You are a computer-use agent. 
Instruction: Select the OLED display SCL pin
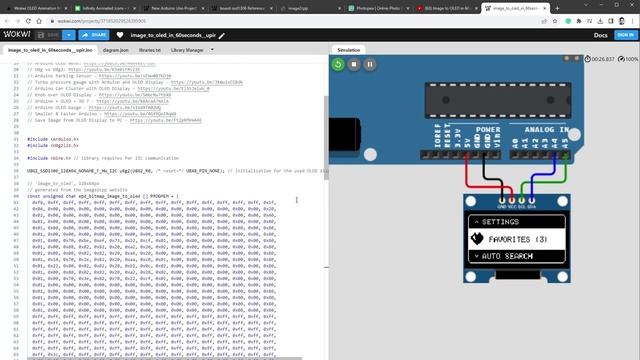coord(522,200)
